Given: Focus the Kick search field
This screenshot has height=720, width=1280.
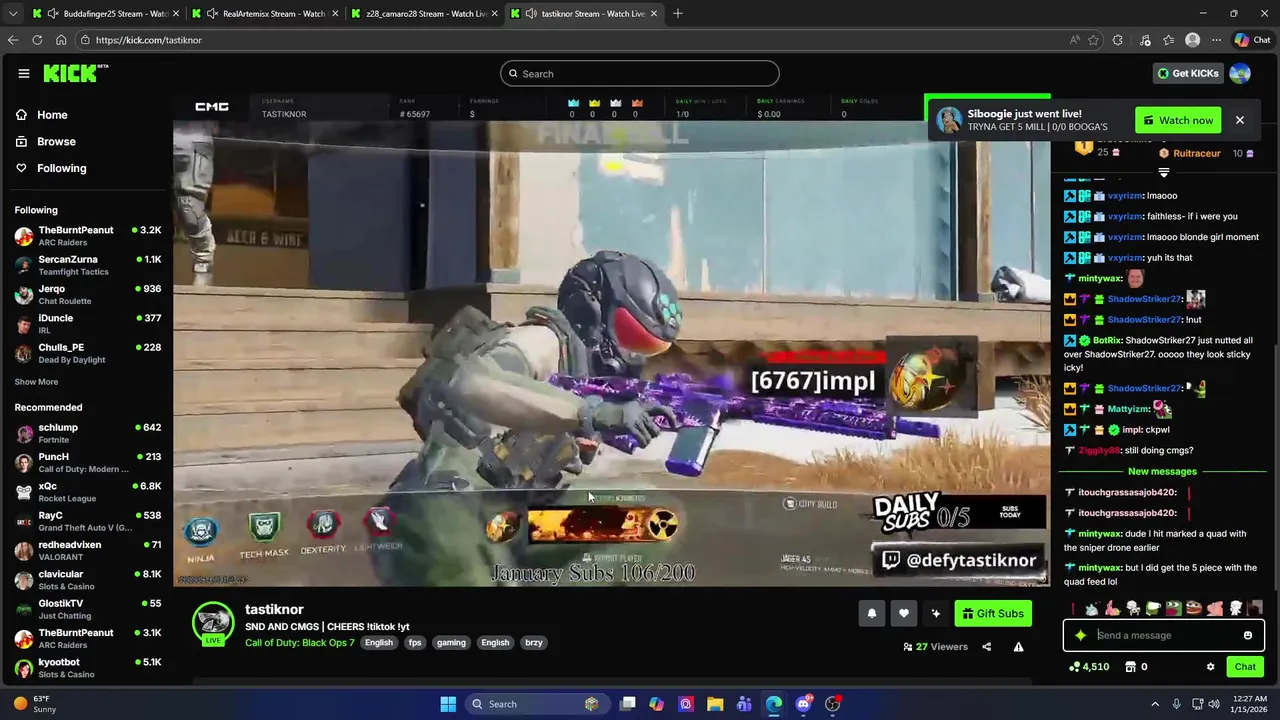Looking at the screenshot, I should pos(640,73).
